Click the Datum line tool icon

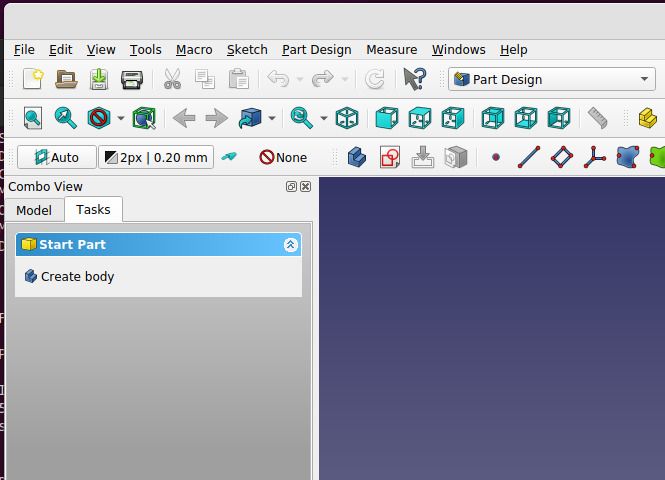point(529,157)
